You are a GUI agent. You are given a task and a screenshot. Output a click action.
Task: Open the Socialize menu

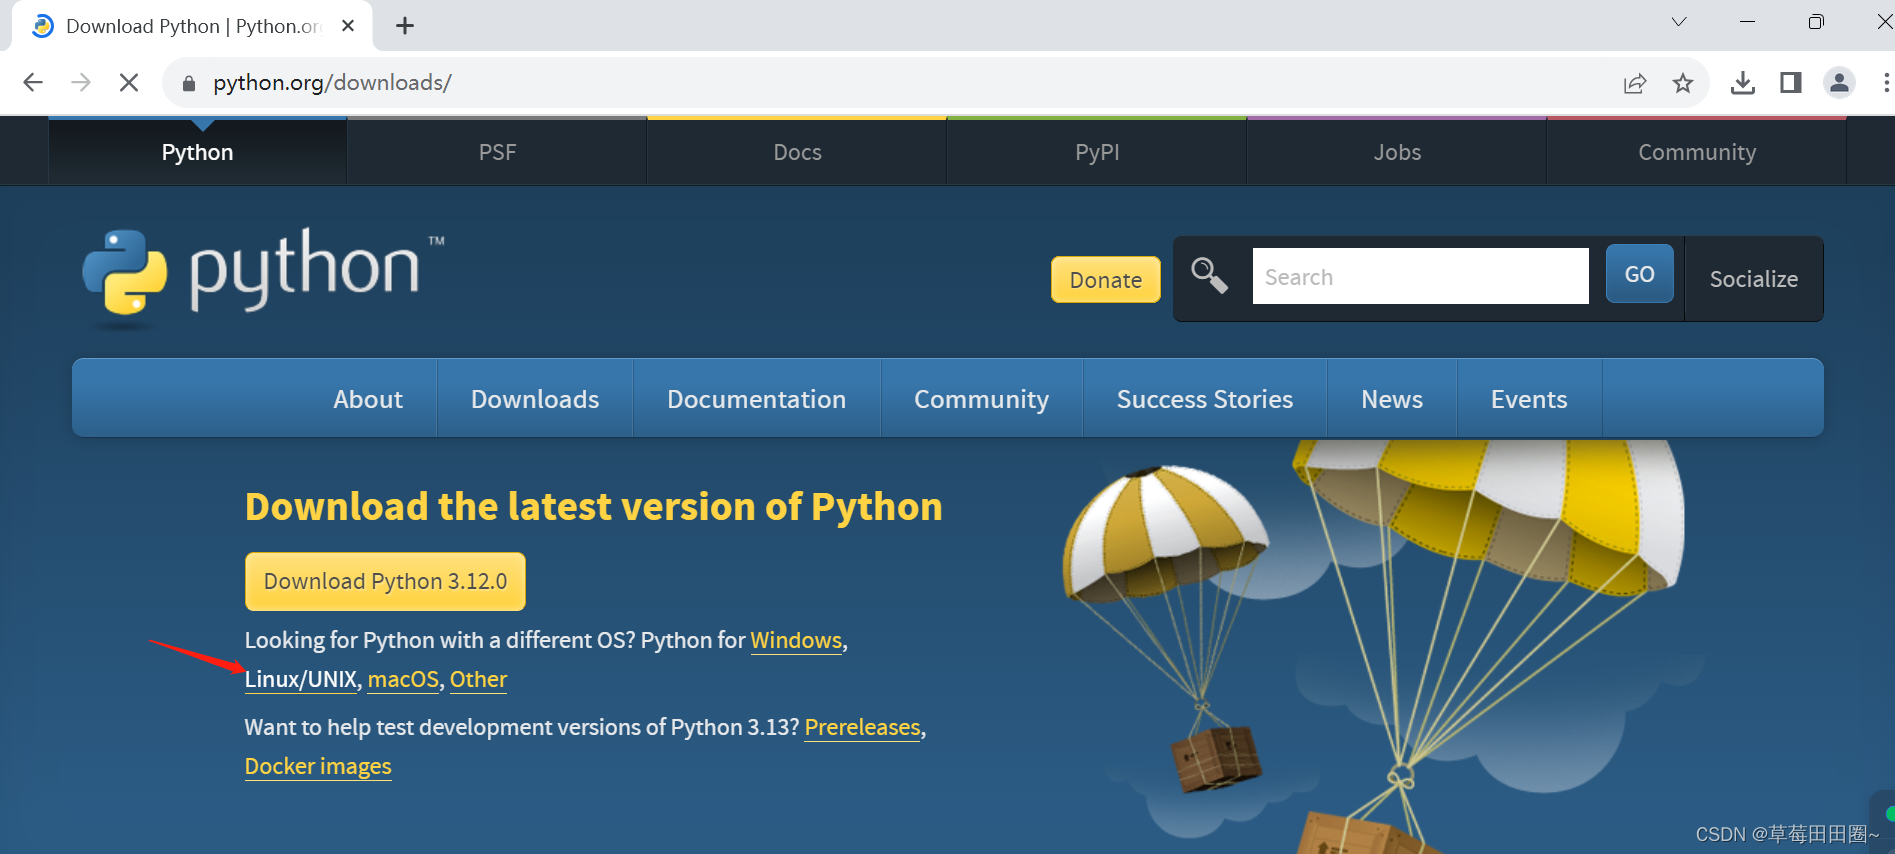coord(1753,279)
